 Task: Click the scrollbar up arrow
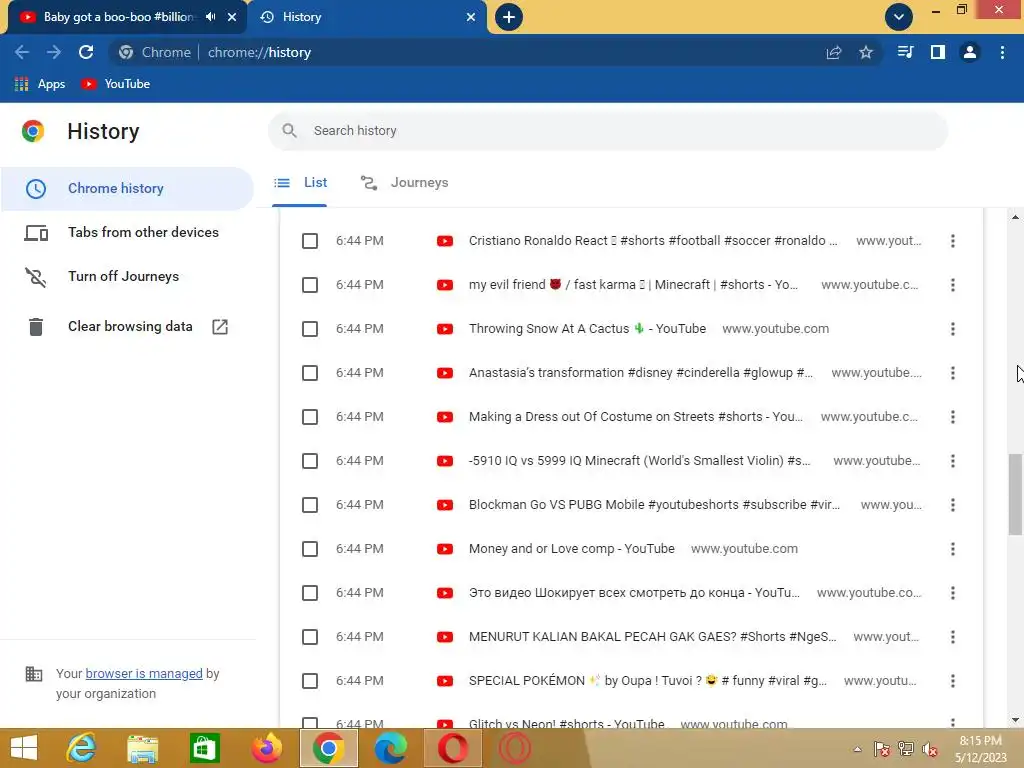click(x=1015, y=217)
